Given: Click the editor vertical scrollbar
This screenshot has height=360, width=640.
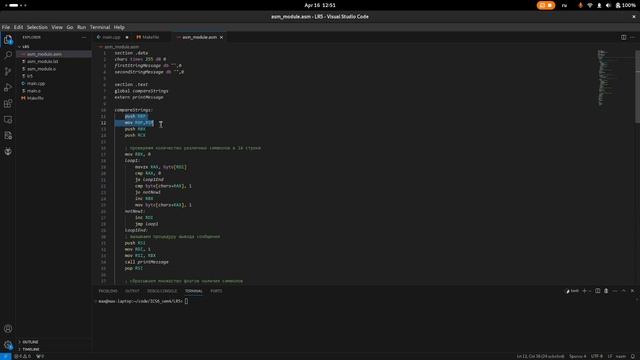Looking at the screenshot, I should point(638,87).
